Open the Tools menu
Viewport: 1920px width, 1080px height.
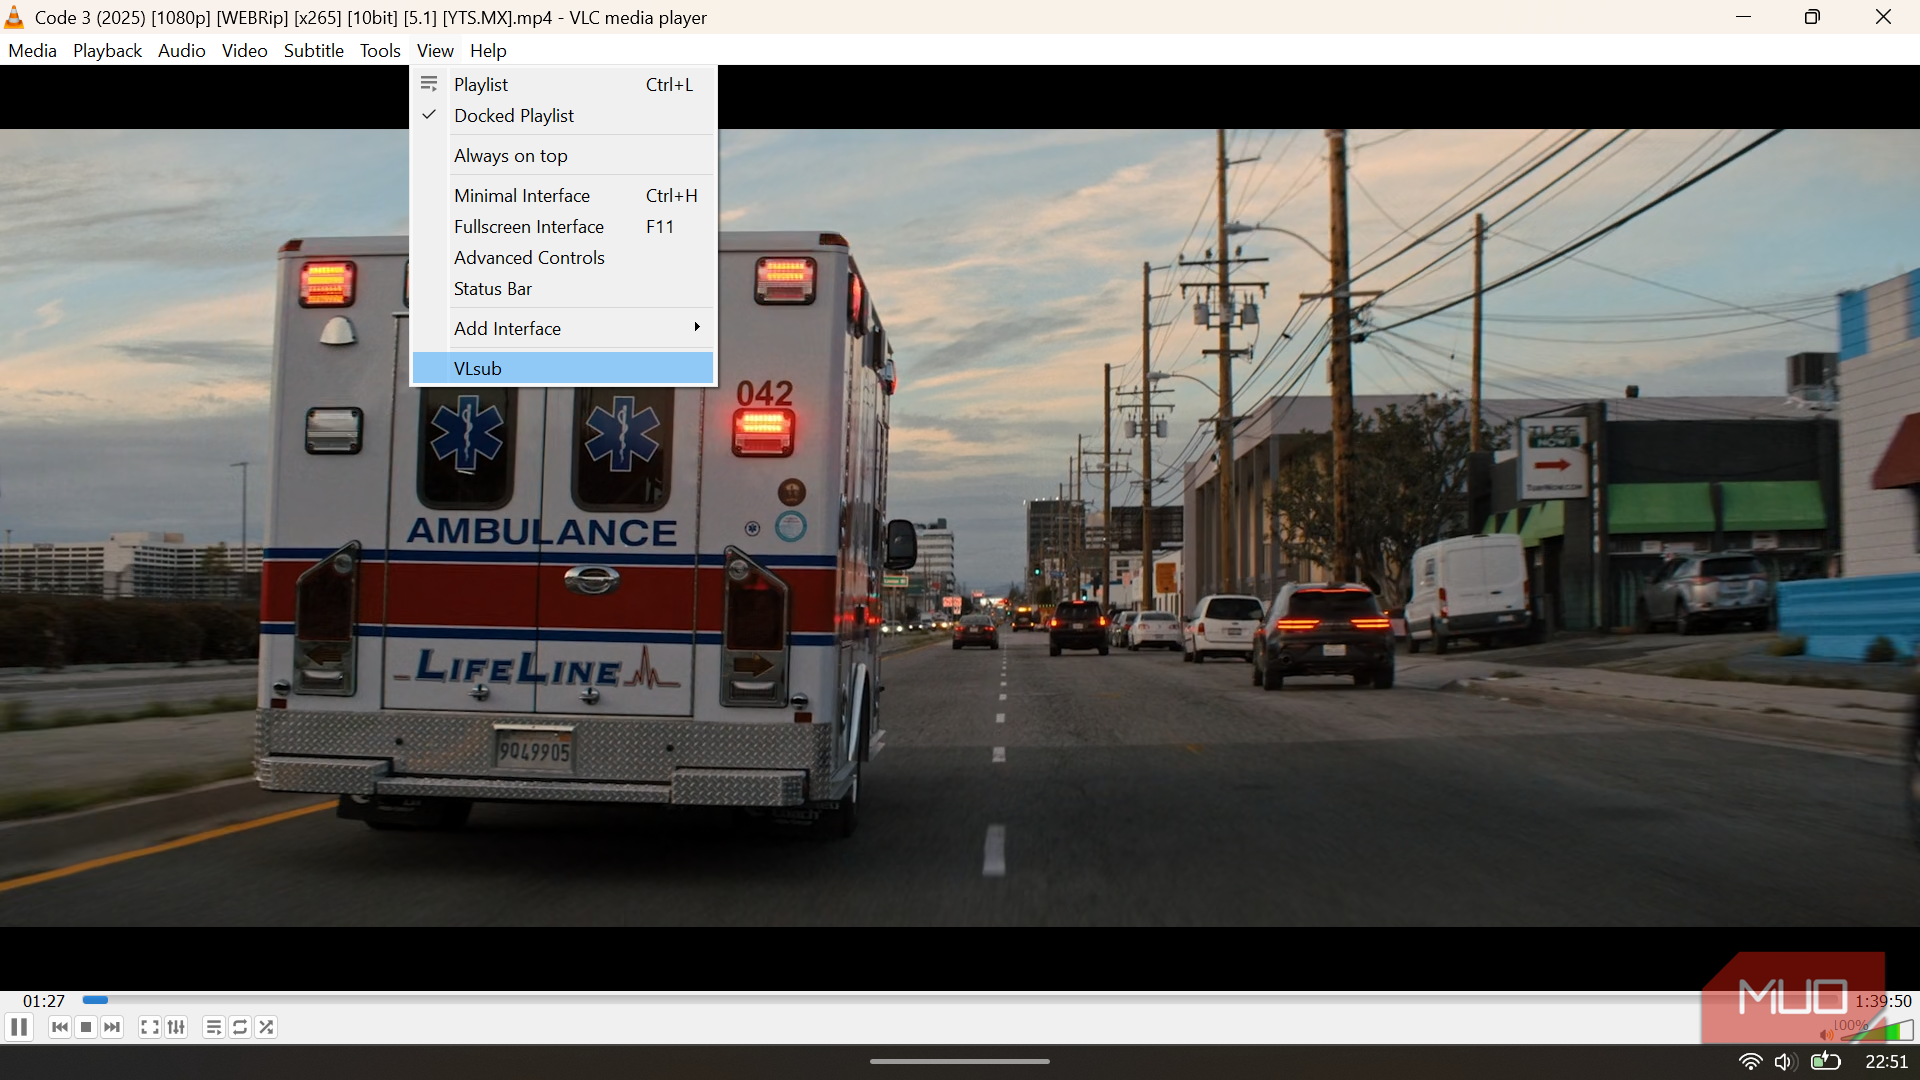(380, 50)
